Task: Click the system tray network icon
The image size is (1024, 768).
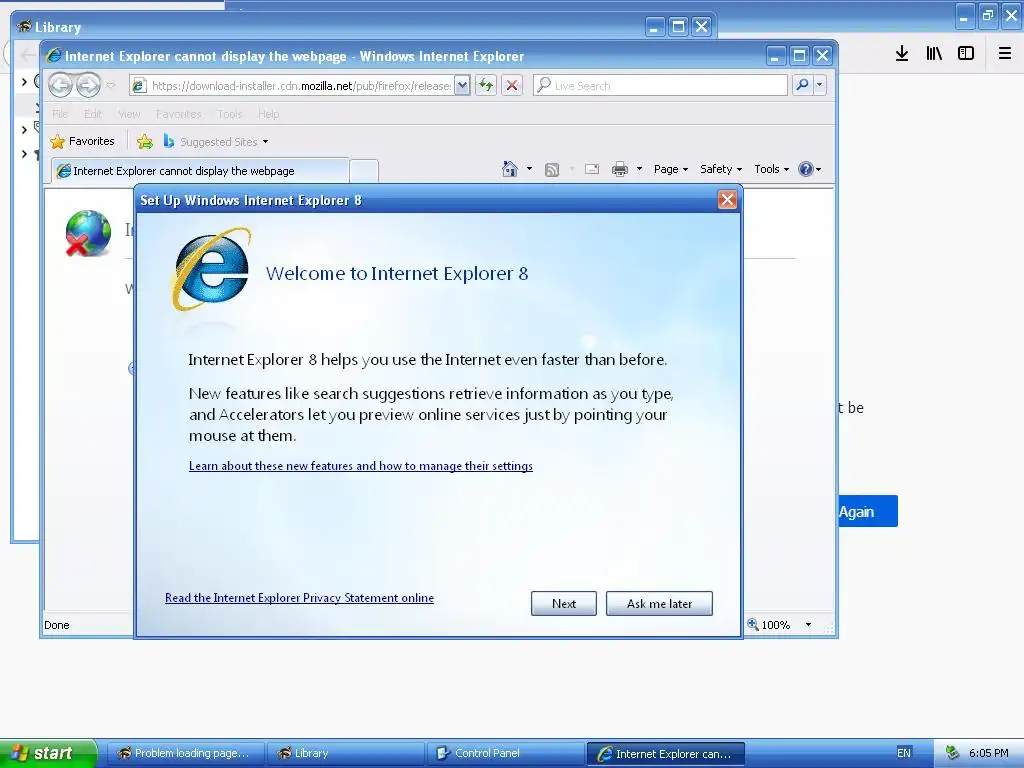Action: click(x=952, y=753)
